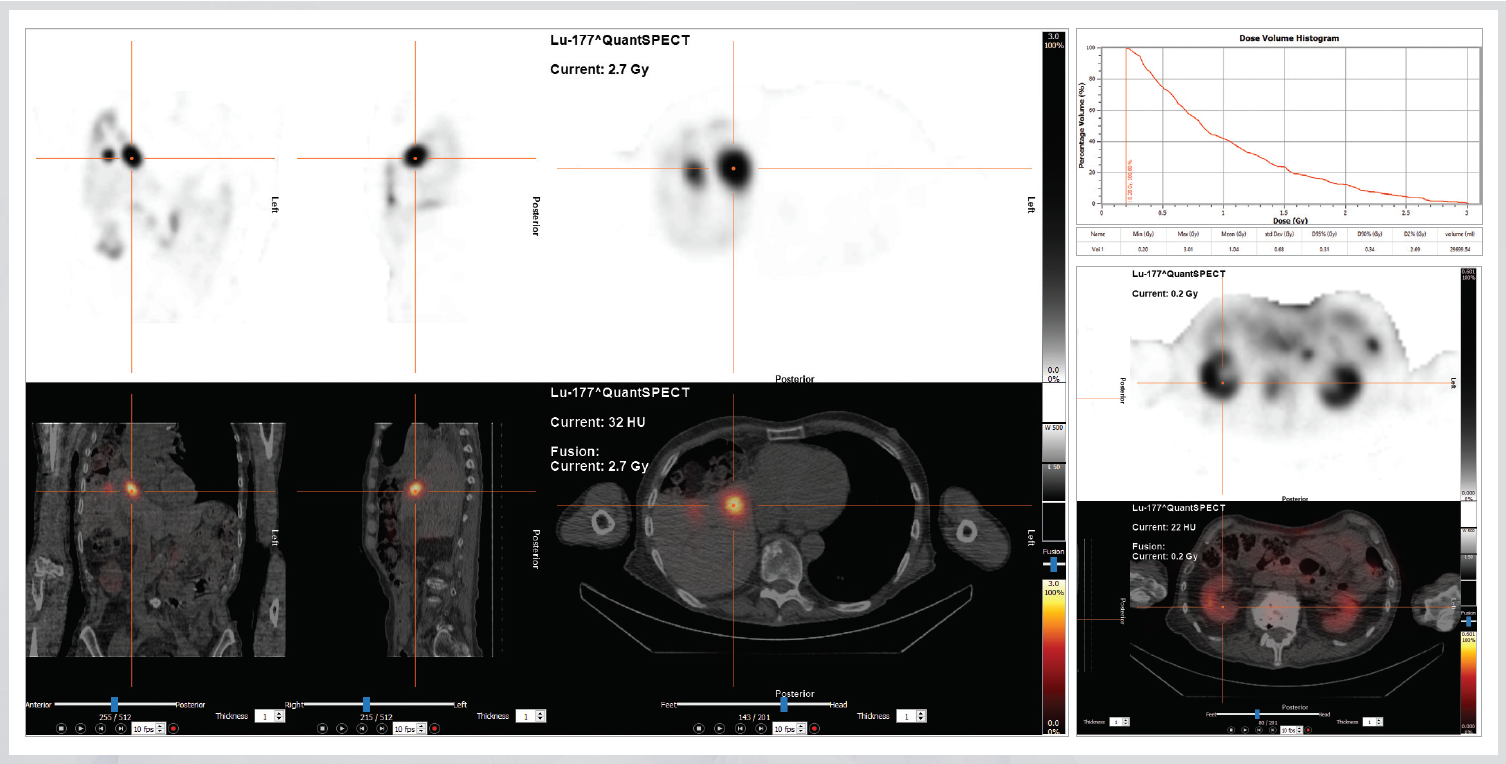
Task: Click main fusion hot-metal color bar
Action: coord(1054,657)
